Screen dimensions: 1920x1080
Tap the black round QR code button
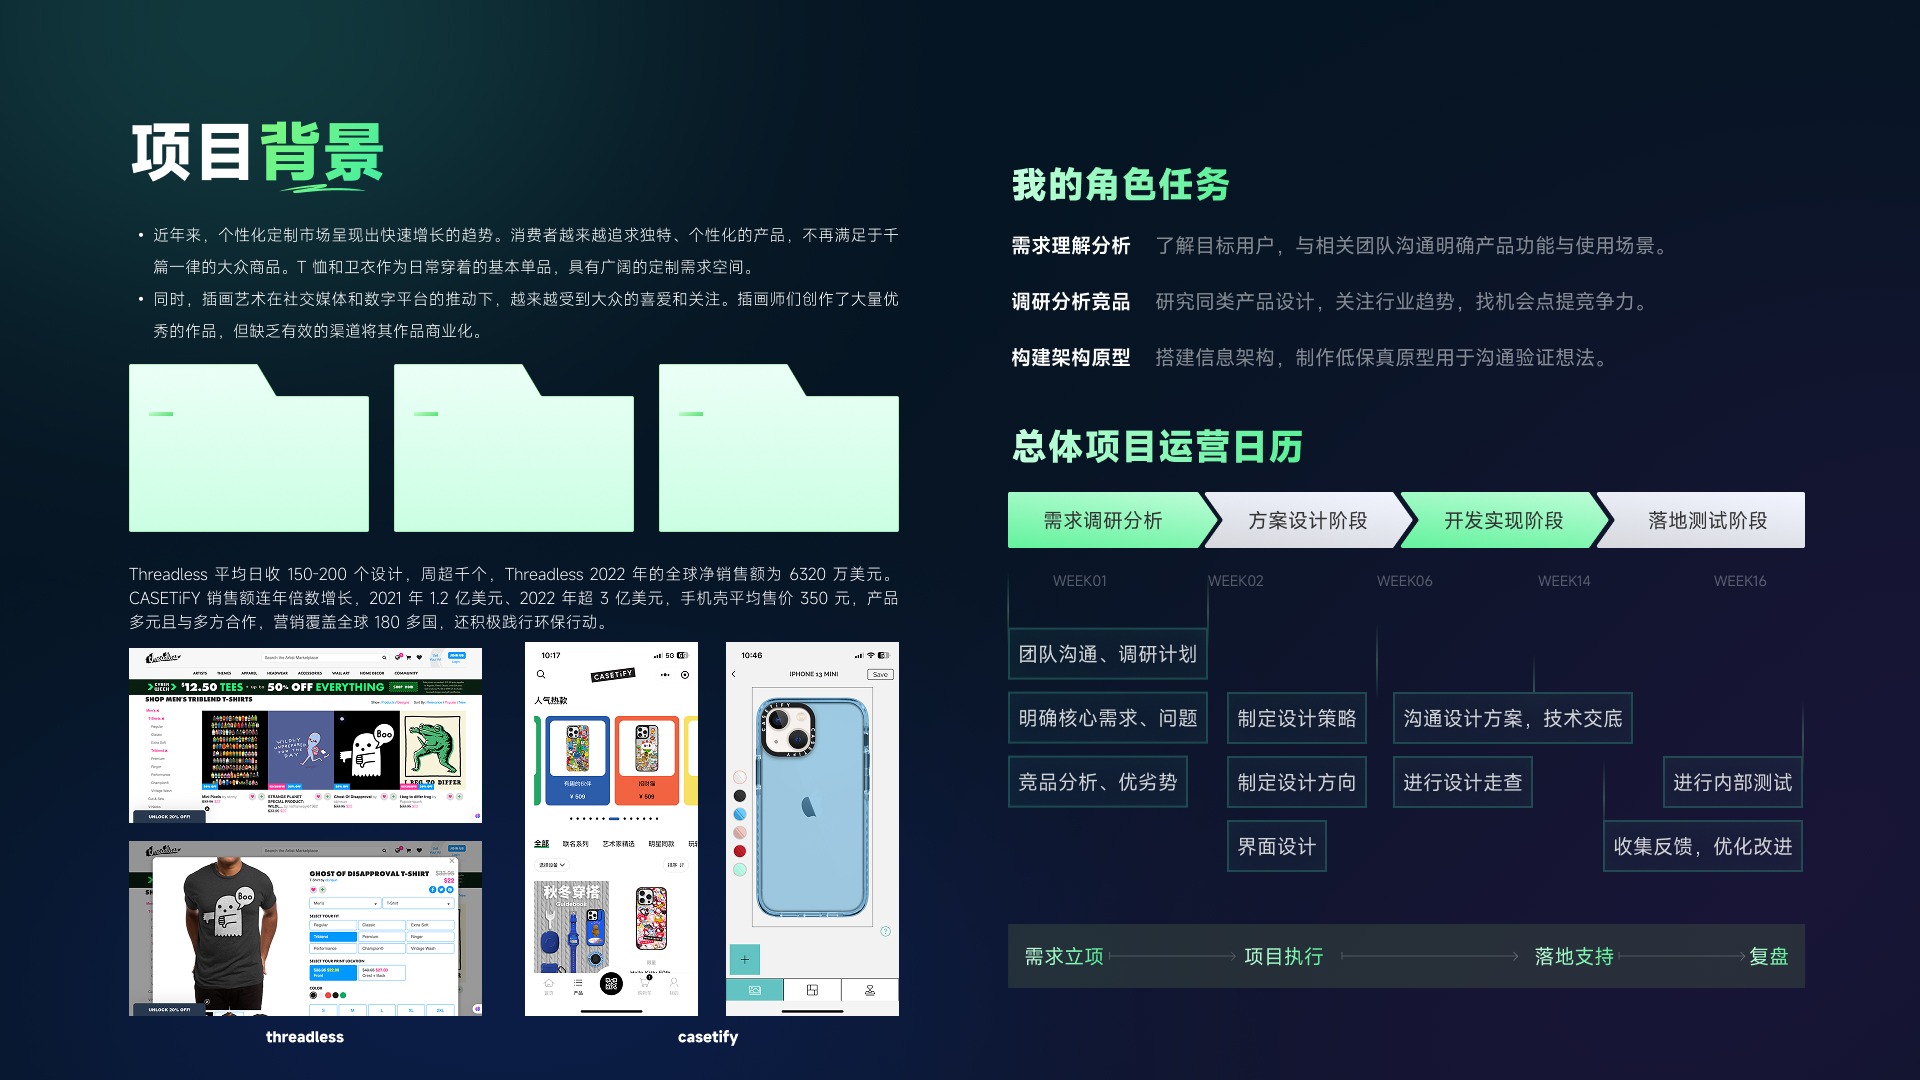(611, 984)
